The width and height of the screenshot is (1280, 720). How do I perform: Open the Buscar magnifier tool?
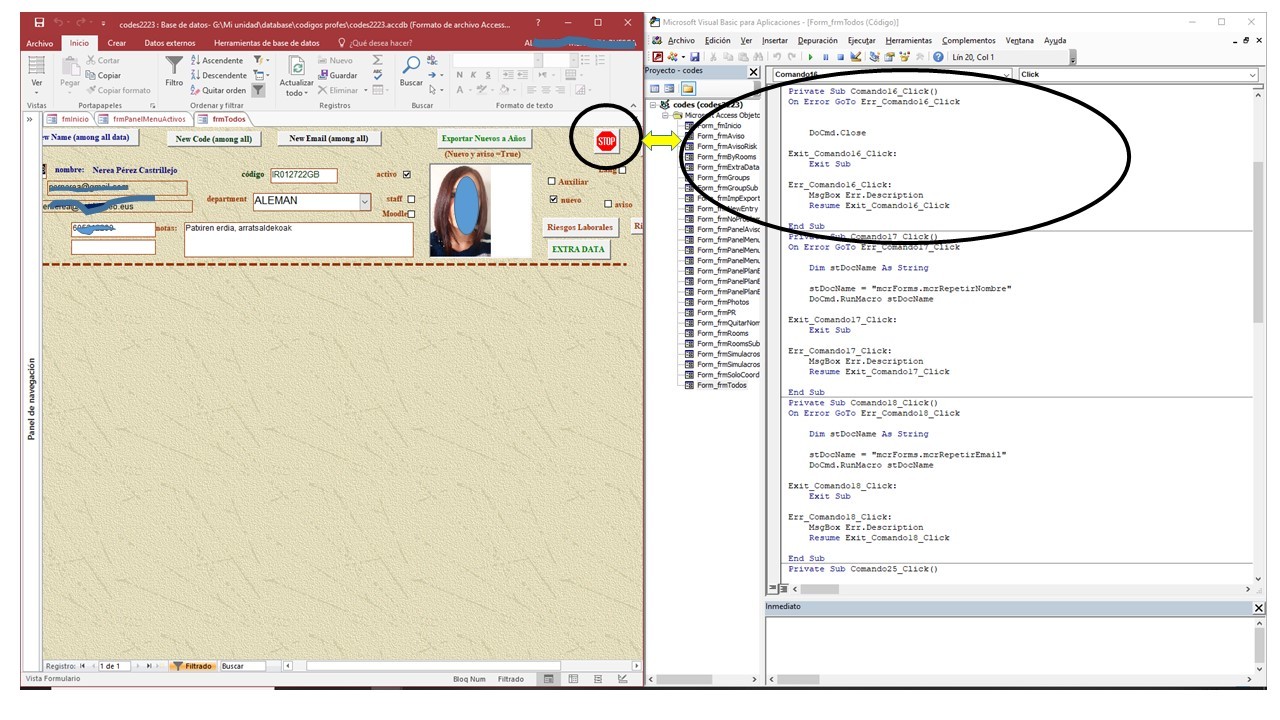pos(411,66)
